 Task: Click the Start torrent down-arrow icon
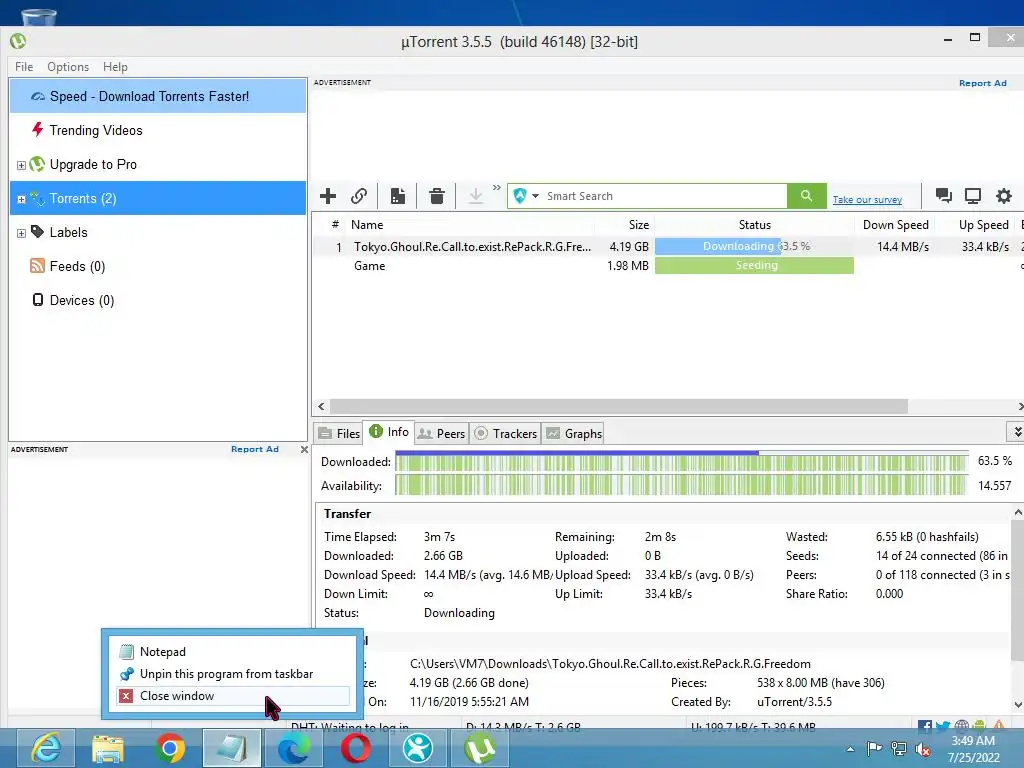point(476,196)
